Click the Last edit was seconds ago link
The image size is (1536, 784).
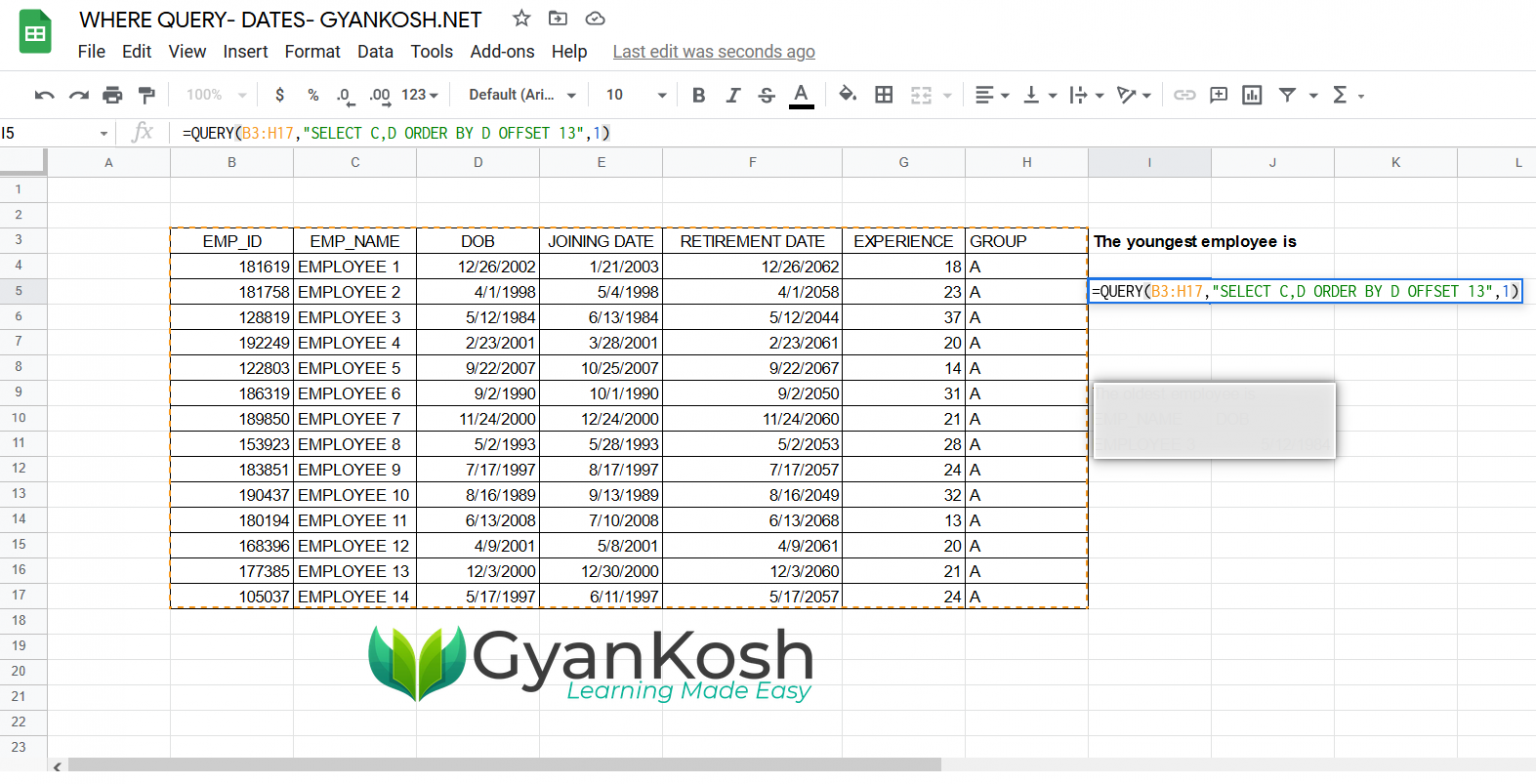point(714,51)
